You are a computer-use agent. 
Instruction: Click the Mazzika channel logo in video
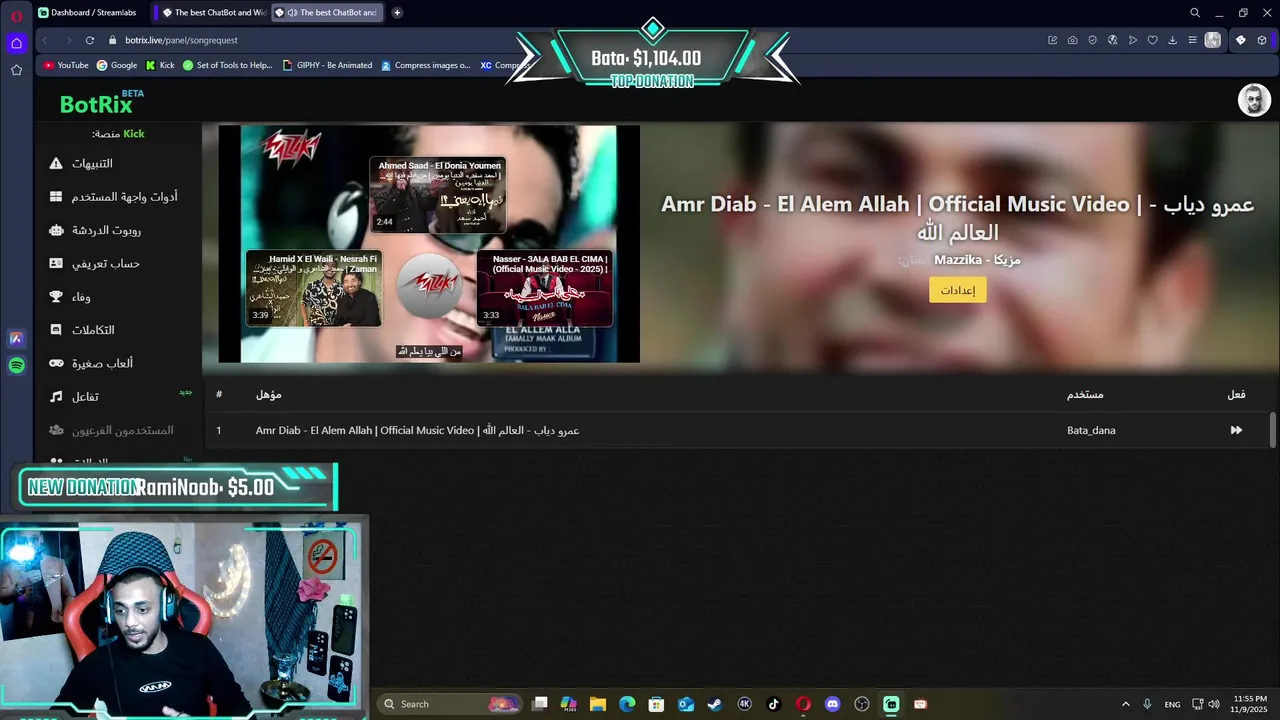point(430,285)
